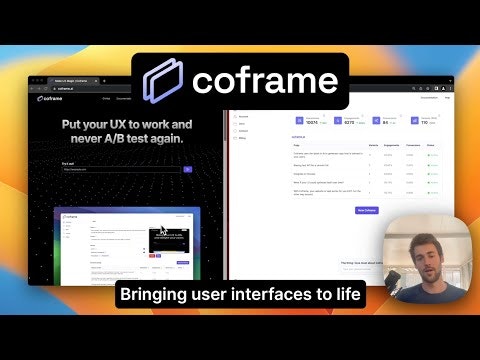Click the profile avatar icon in right browser toolbar
Viewport: 480px width, 360px height.
[x=443, y=89]
